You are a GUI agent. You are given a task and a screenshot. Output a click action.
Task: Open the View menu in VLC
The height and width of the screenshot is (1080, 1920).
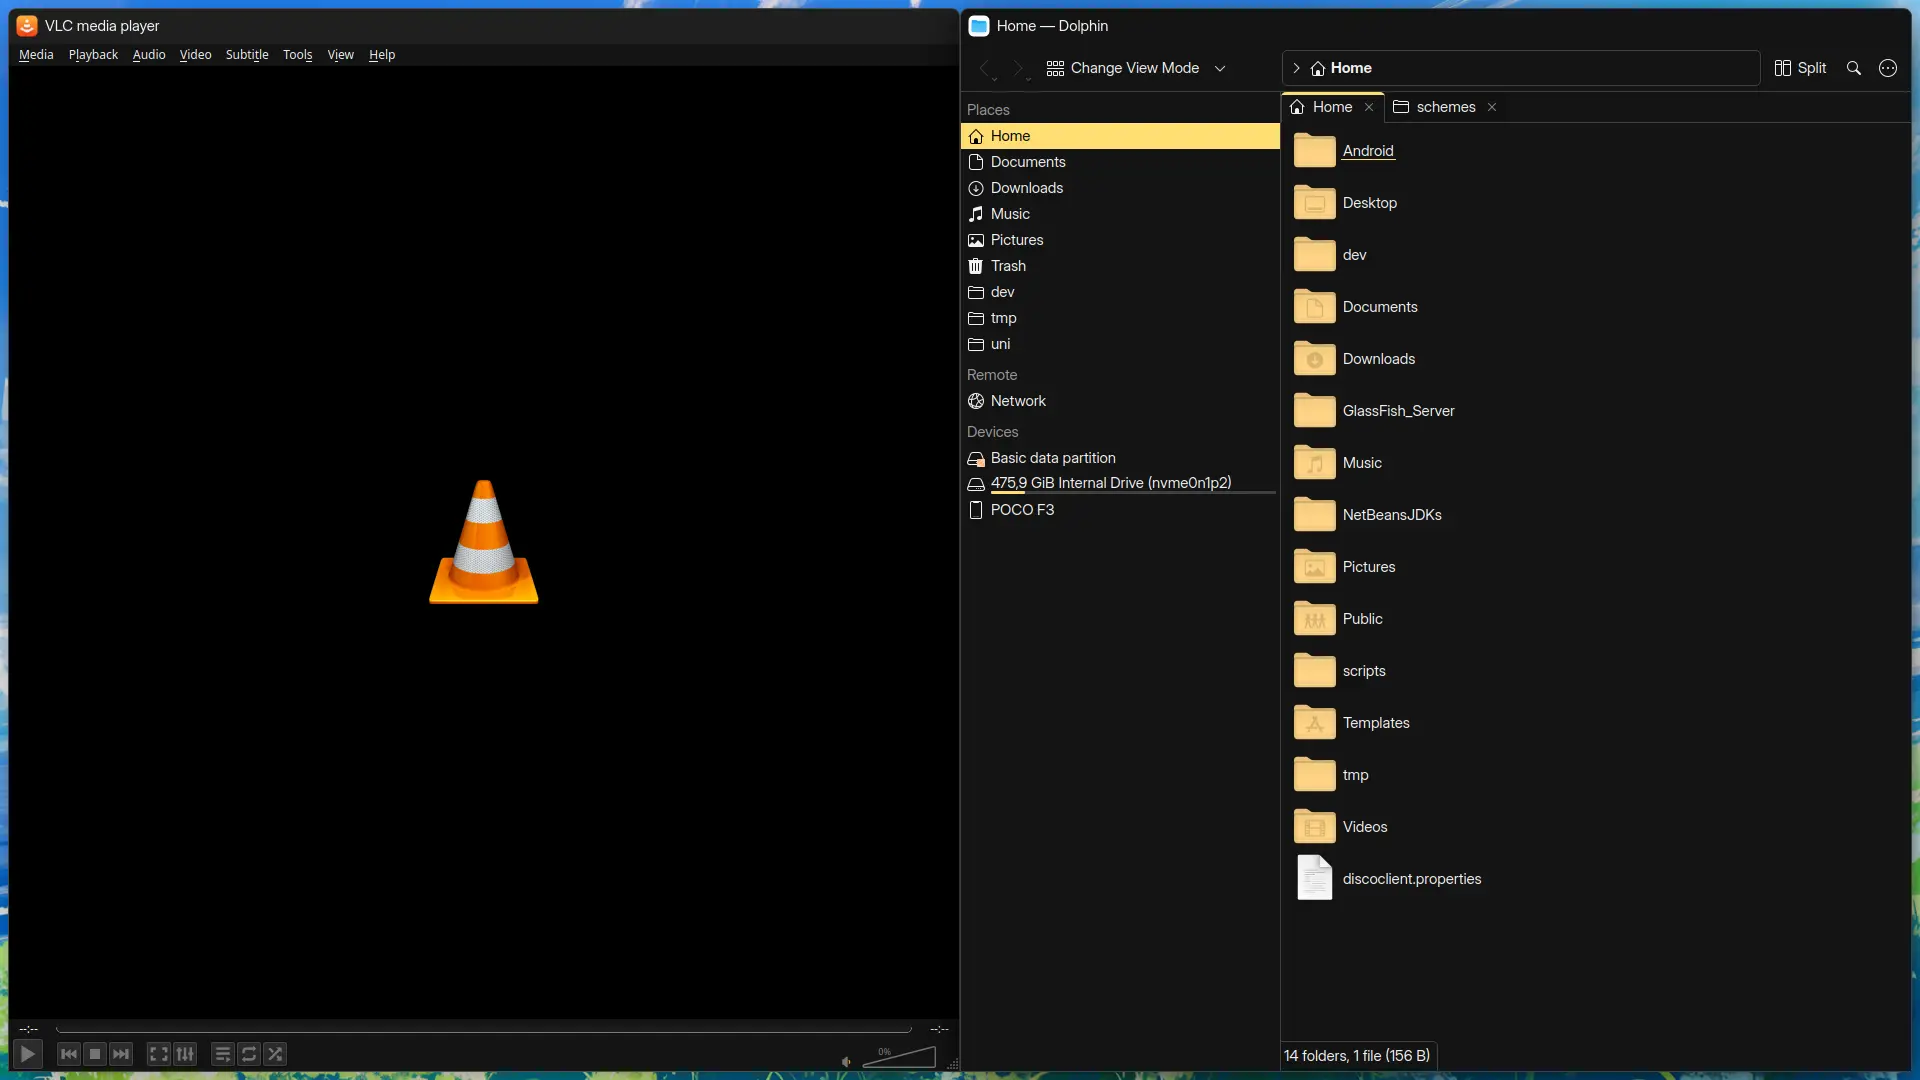point(340,55)
